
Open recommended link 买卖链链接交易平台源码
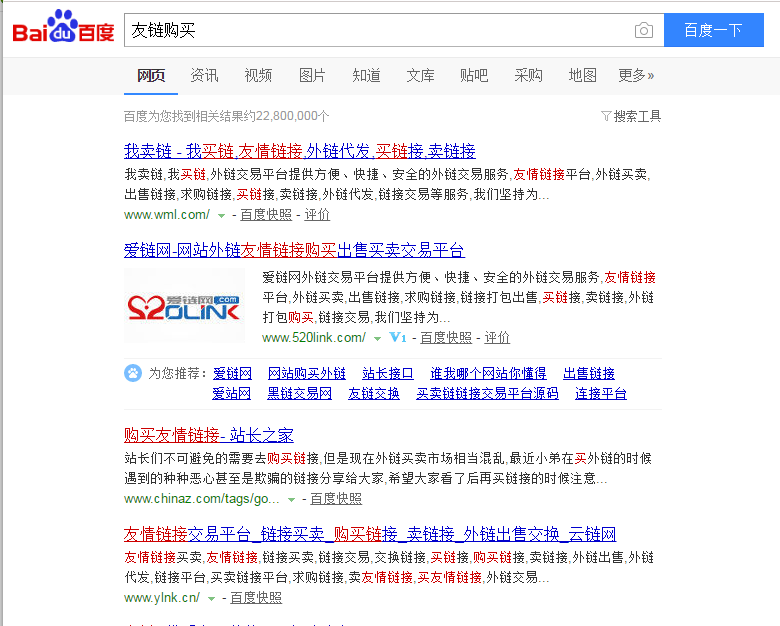pos(488,394)
